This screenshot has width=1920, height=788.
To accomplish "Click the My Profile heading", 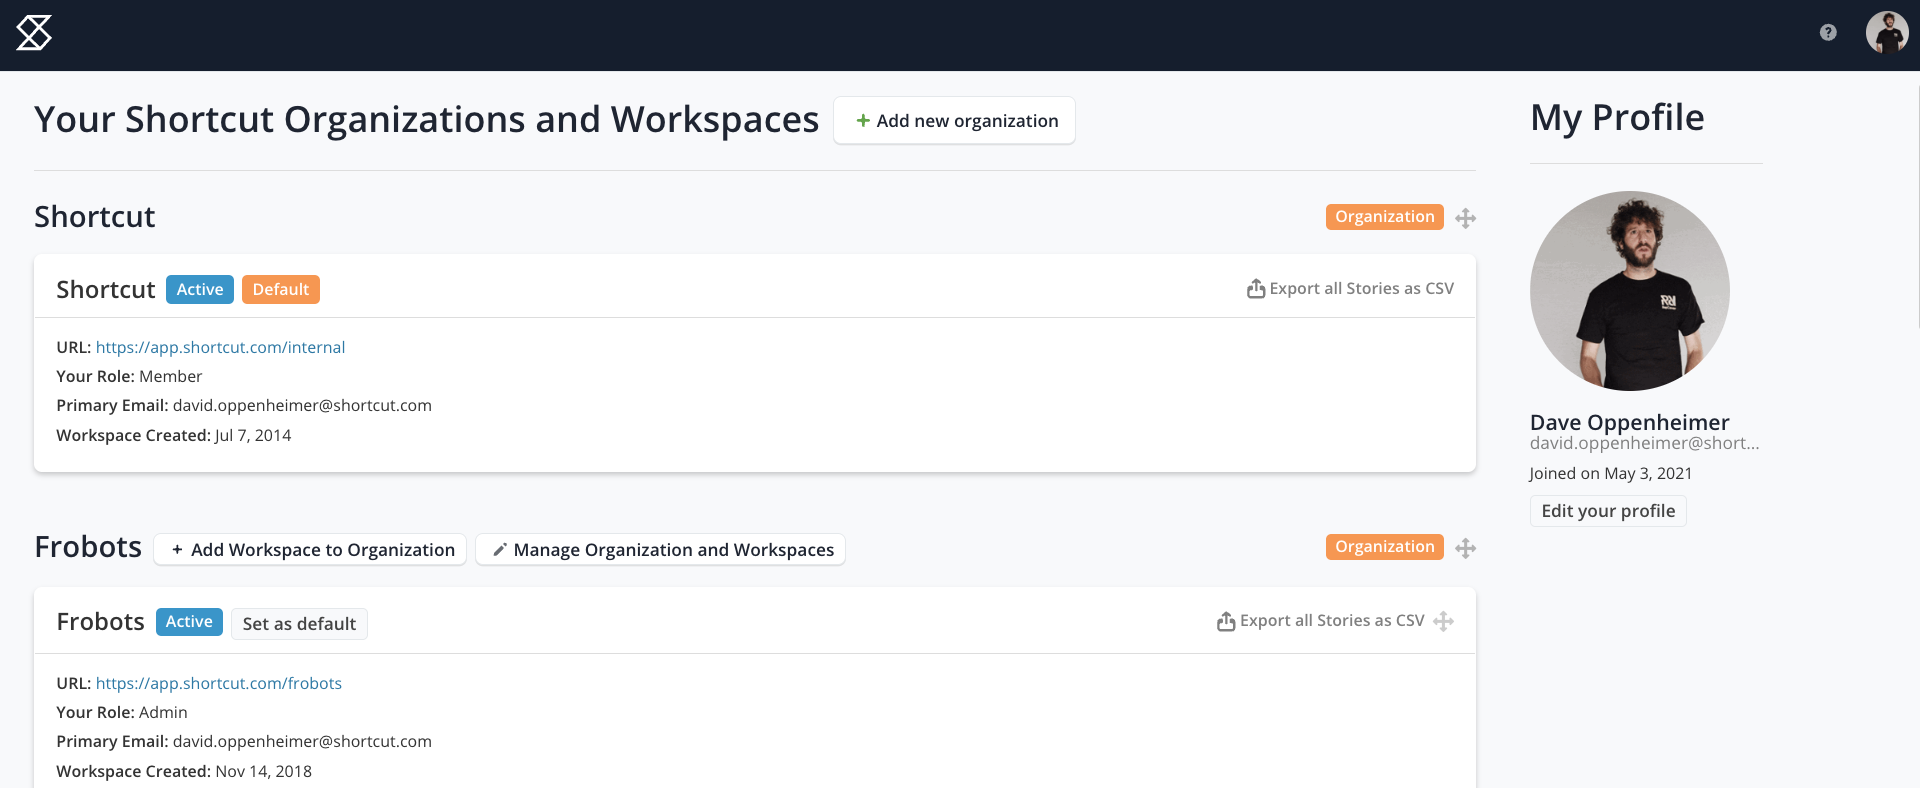I will pos(1617,118).
